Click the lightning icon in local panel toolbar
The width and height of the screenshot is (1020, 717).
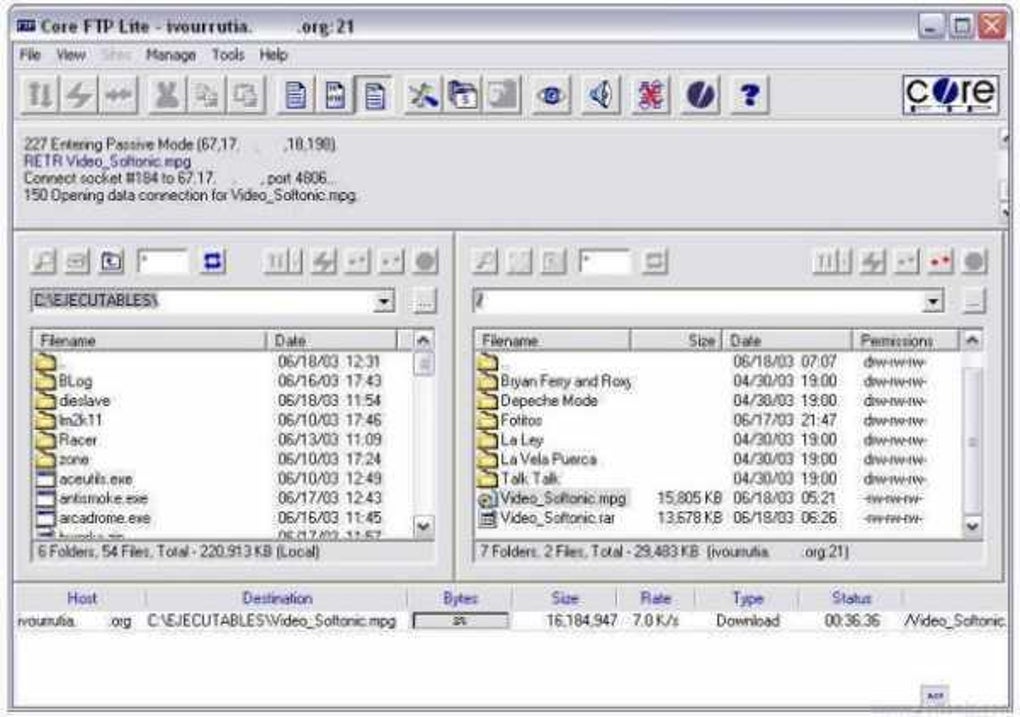324,262
